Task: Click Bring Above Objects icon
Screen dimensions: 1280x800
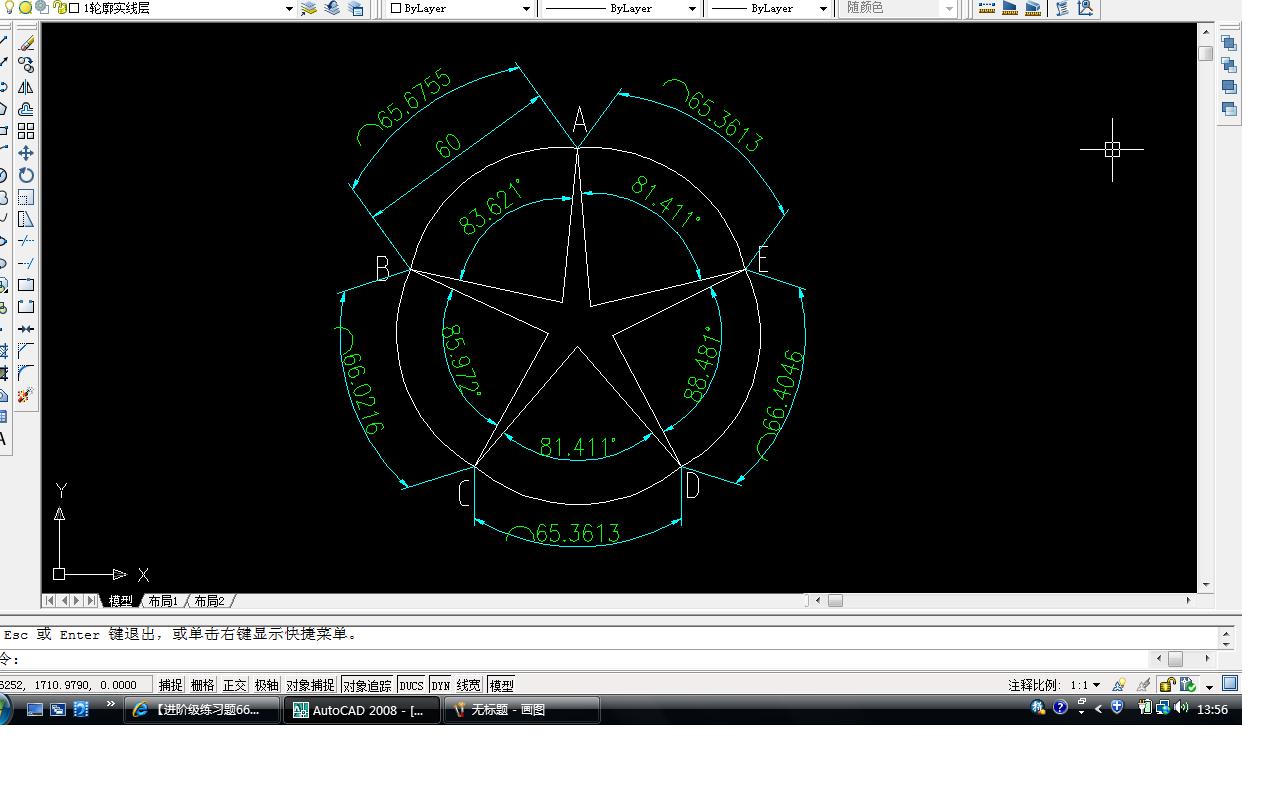Action: 1229,87
